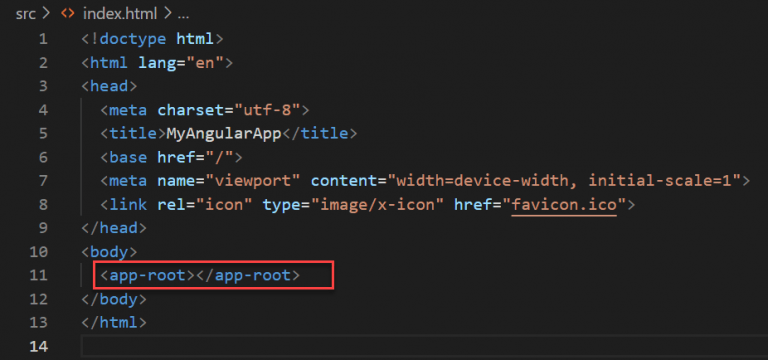This screenshot has width=768, height=360.
Task: Click the closing html tag
Action: (x=114, y=322)
